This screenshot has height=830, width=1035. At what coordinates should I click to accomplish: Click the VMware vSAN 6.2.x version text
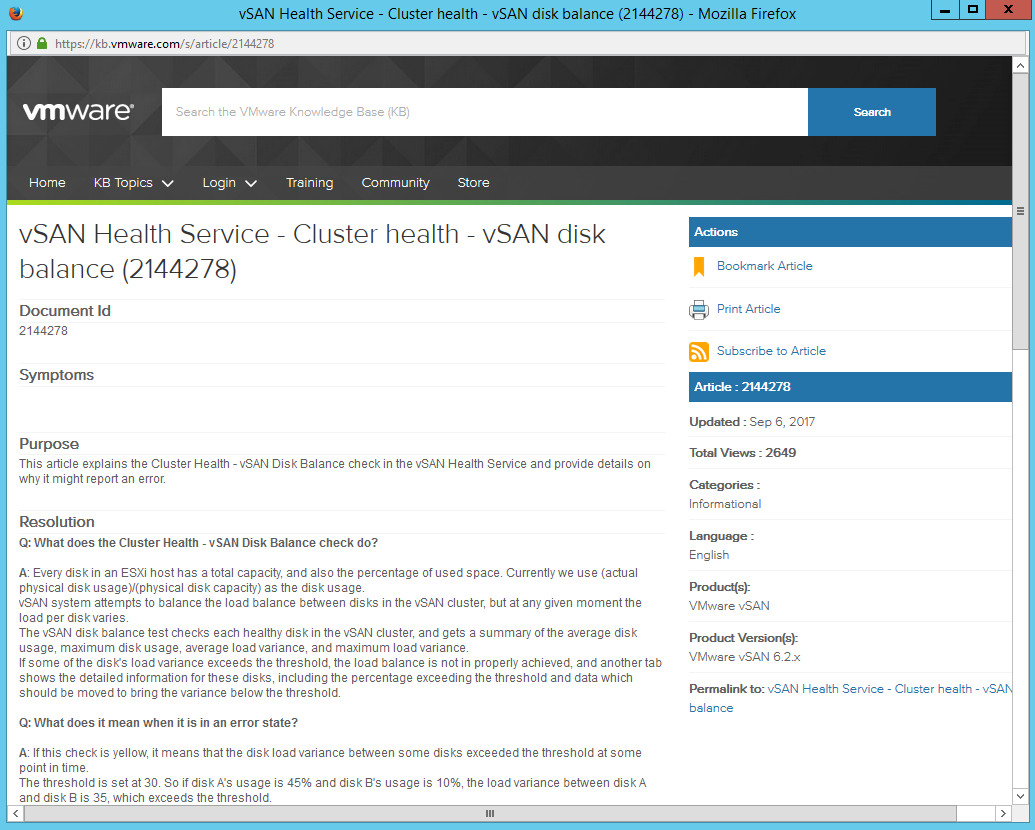(x=745, y=657)
